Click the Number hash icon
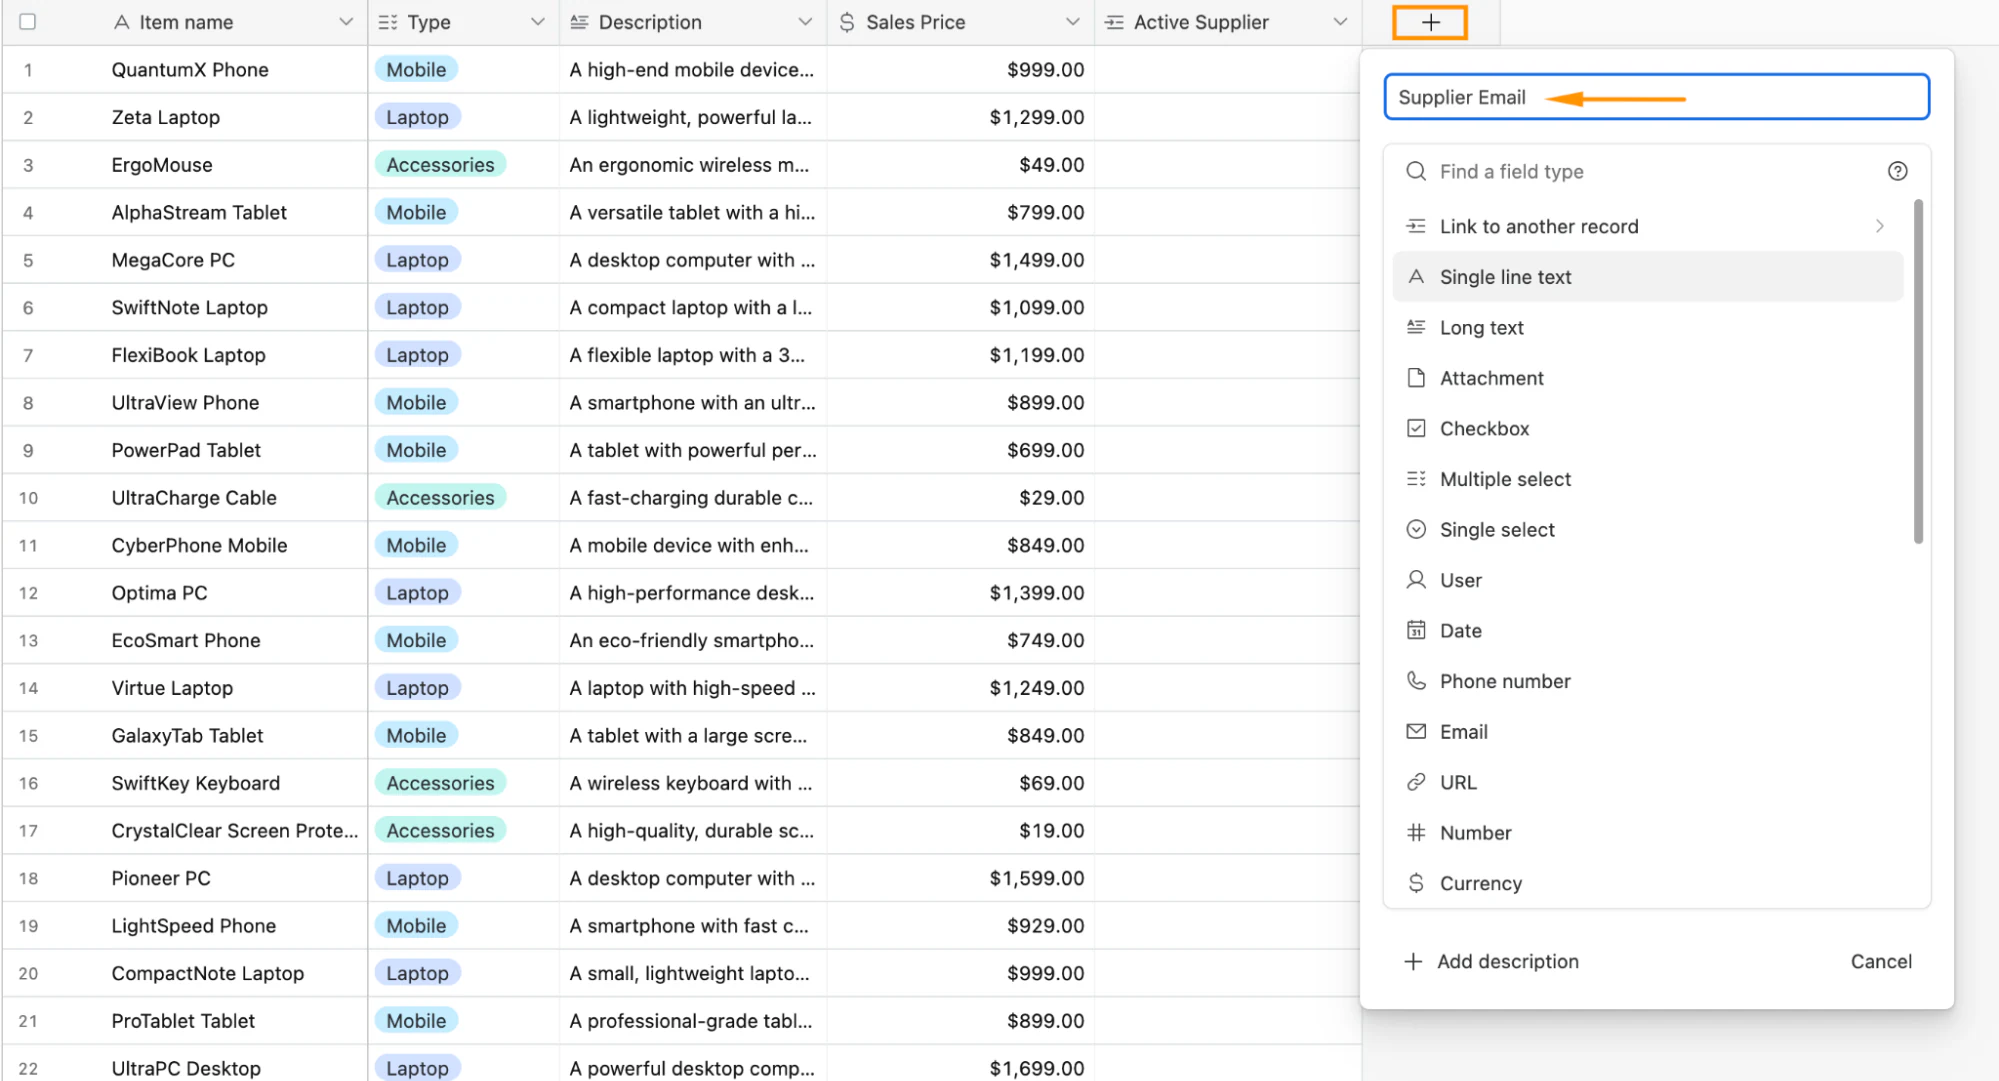The image size is (1999, 1081). point(1416,833)
